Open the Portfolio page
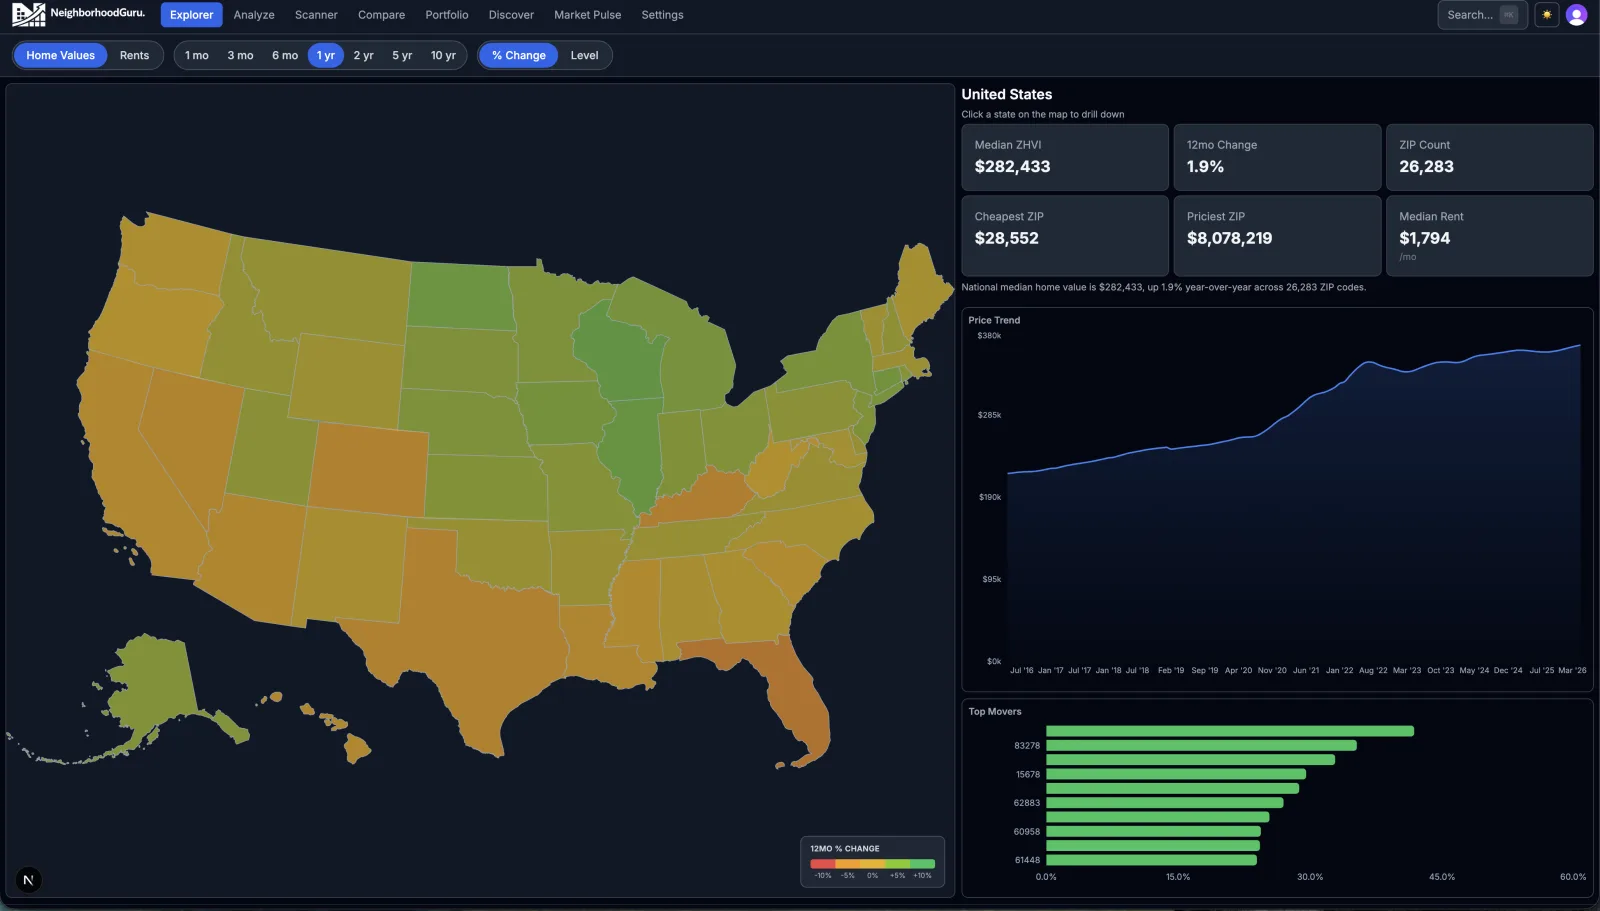1600x911 pixels. [447, 14]
